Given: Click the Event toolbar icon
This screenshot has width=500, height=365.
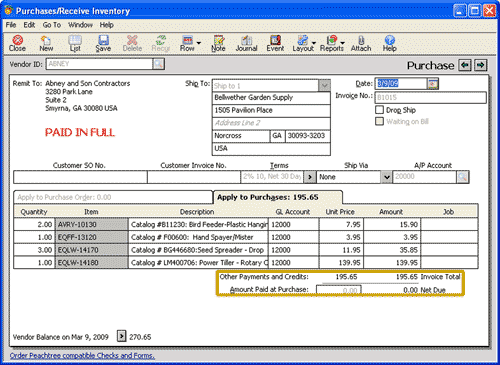Looking at the screenshot, I should click(x=275, y=44).
